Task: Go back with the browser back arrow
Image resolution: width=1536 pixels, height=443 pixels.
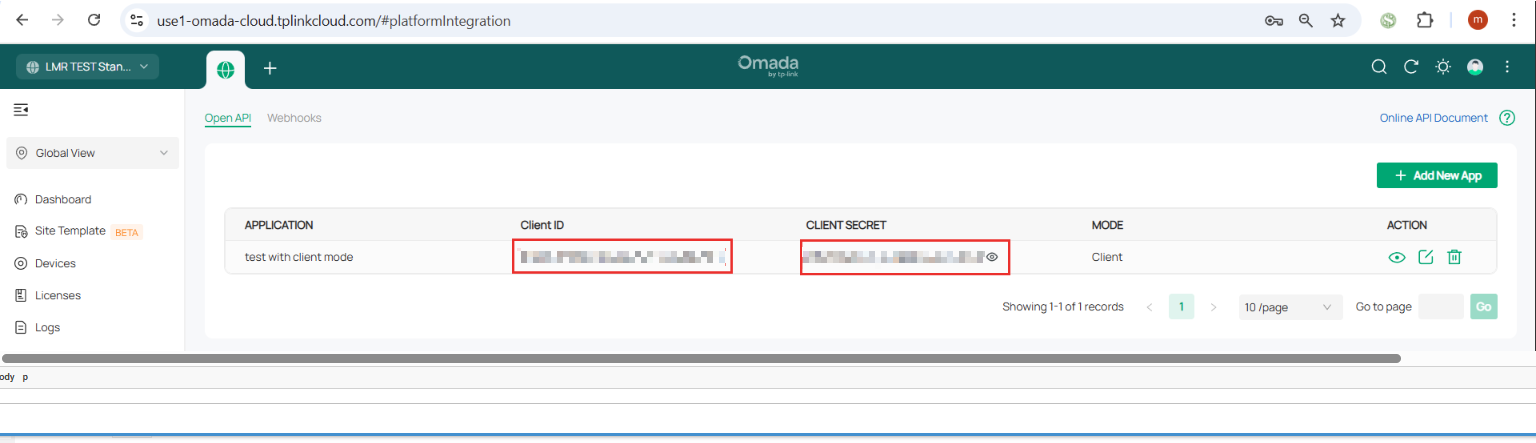Action: point(22,20)
